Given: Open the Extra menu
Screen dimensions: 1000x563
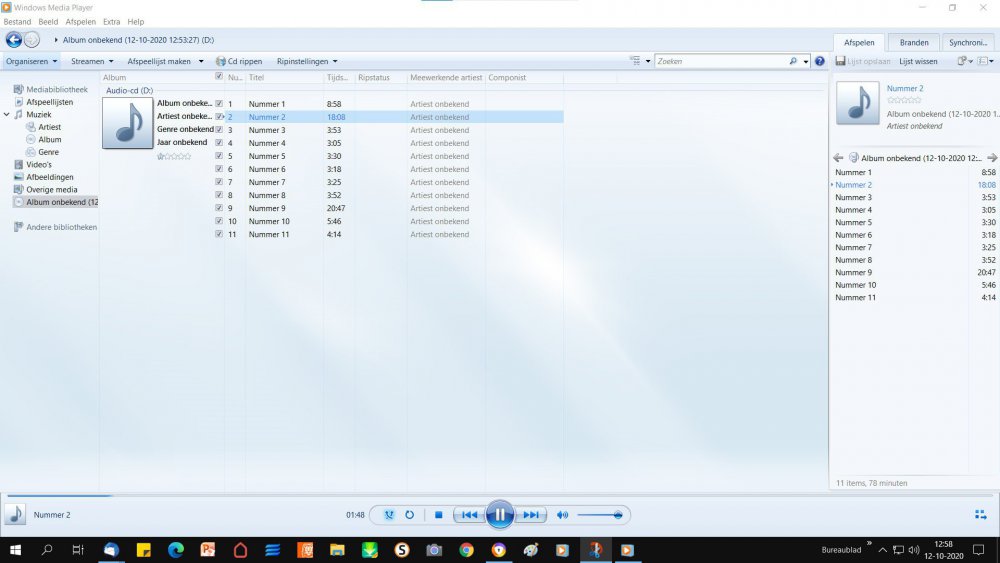Looking at the screenshot, I should coord(112,22).
